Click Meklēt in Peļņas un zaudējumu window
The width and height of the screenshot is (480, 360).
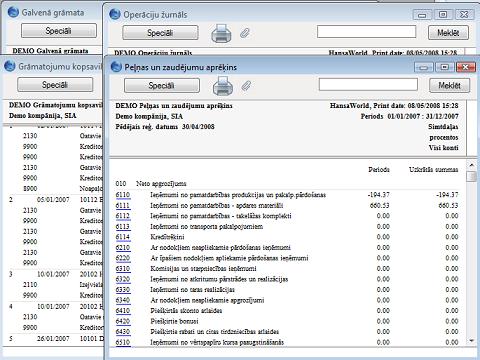point(449,85)
